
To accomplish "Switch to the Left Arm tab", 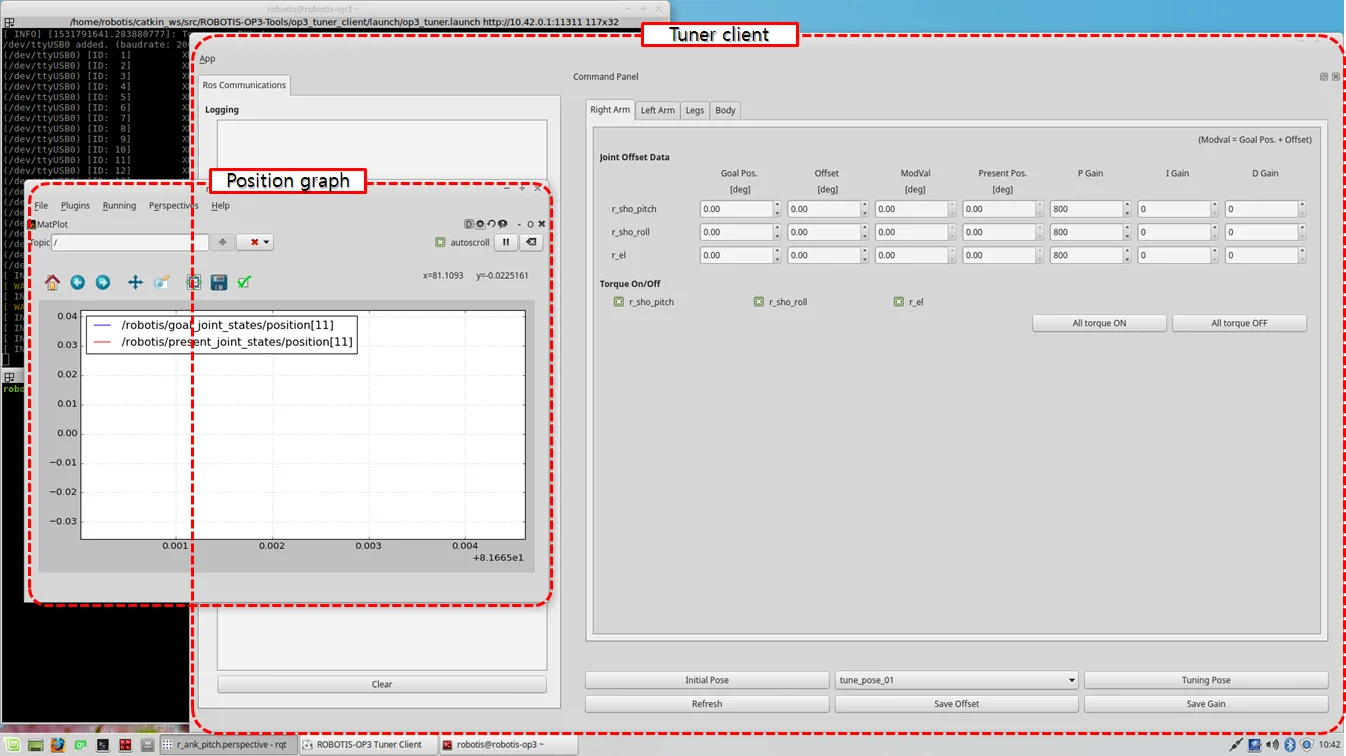I will pos(657,110).
